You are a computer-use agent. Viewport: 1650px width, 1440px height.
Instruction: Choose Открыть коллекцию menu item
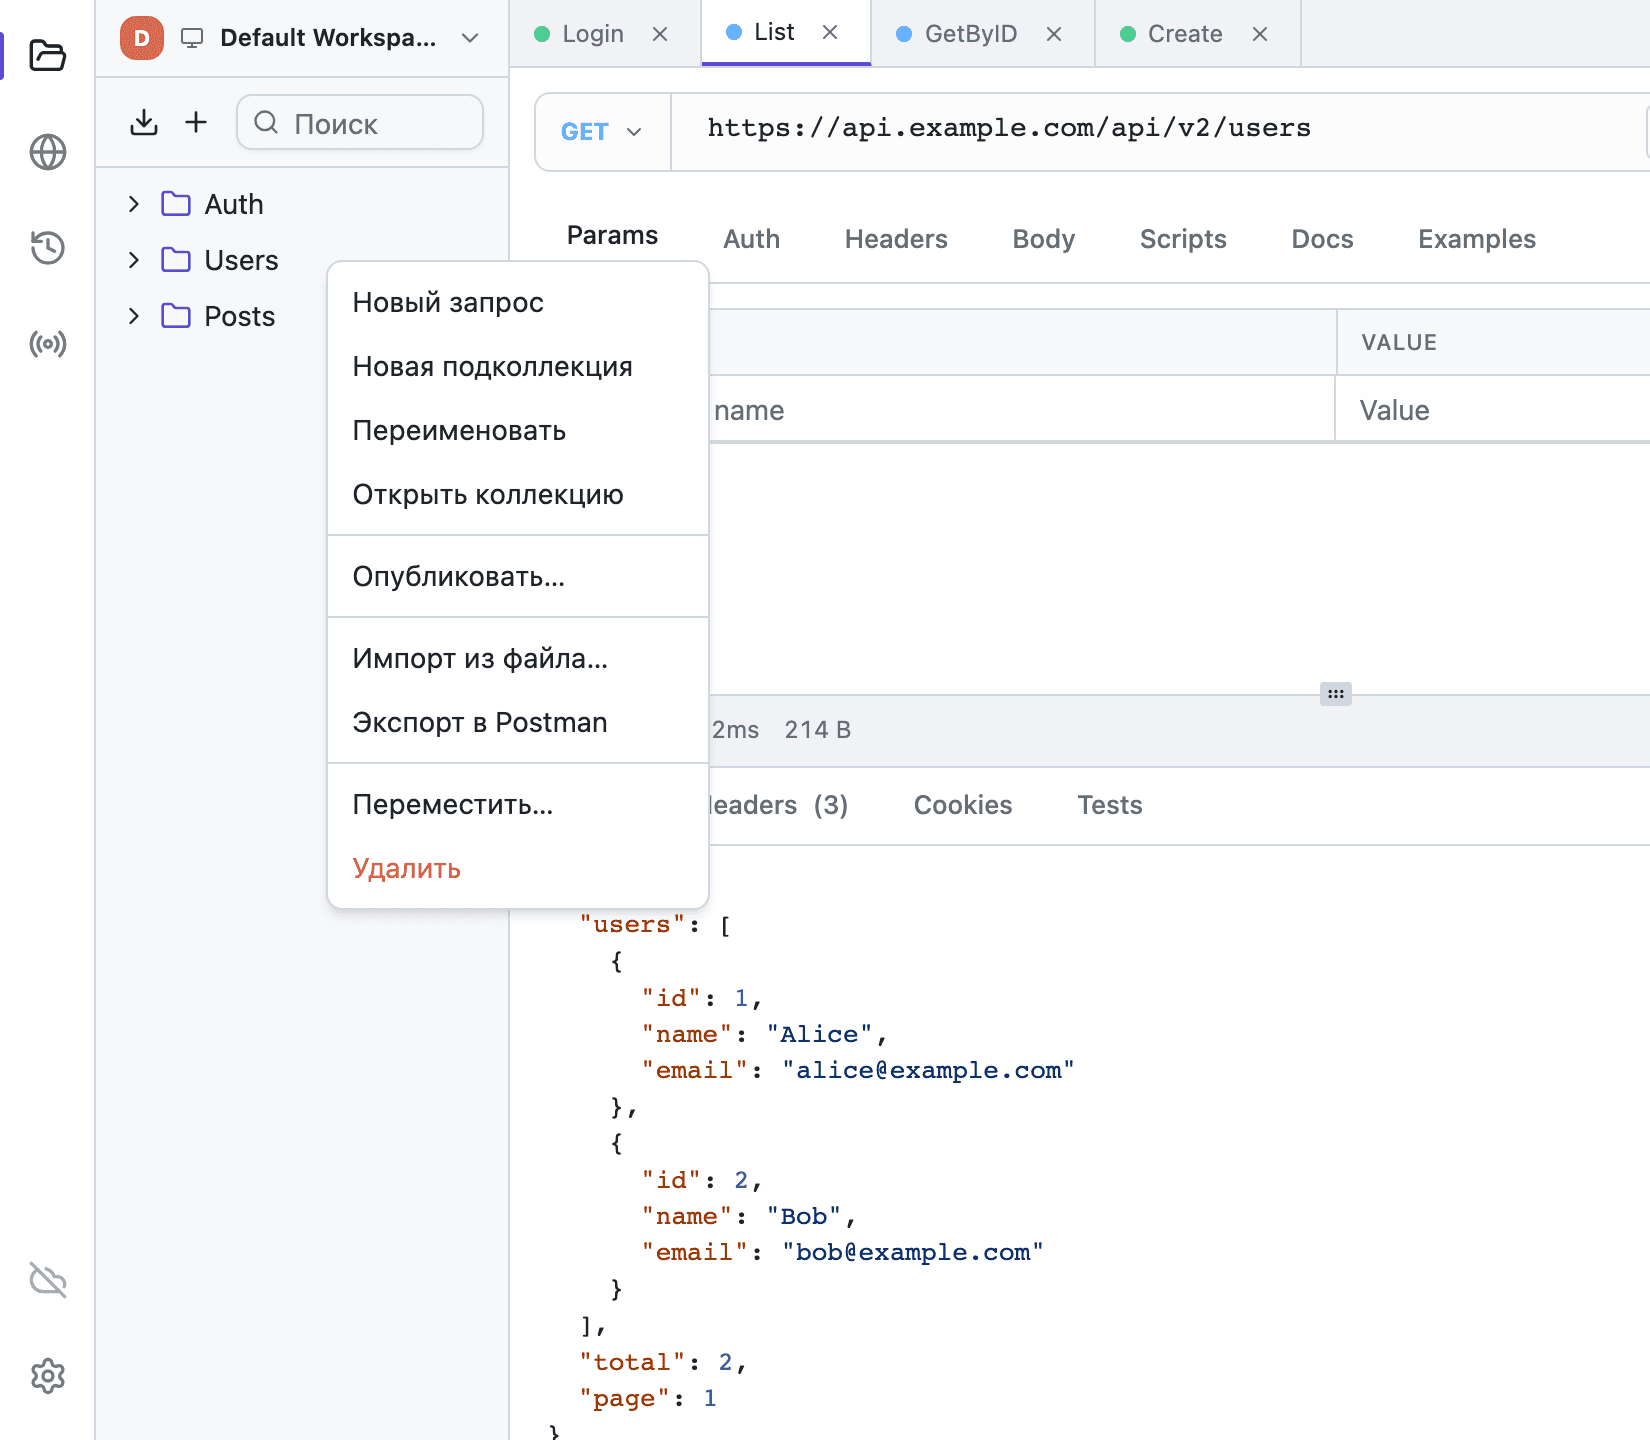coord(518,494)
